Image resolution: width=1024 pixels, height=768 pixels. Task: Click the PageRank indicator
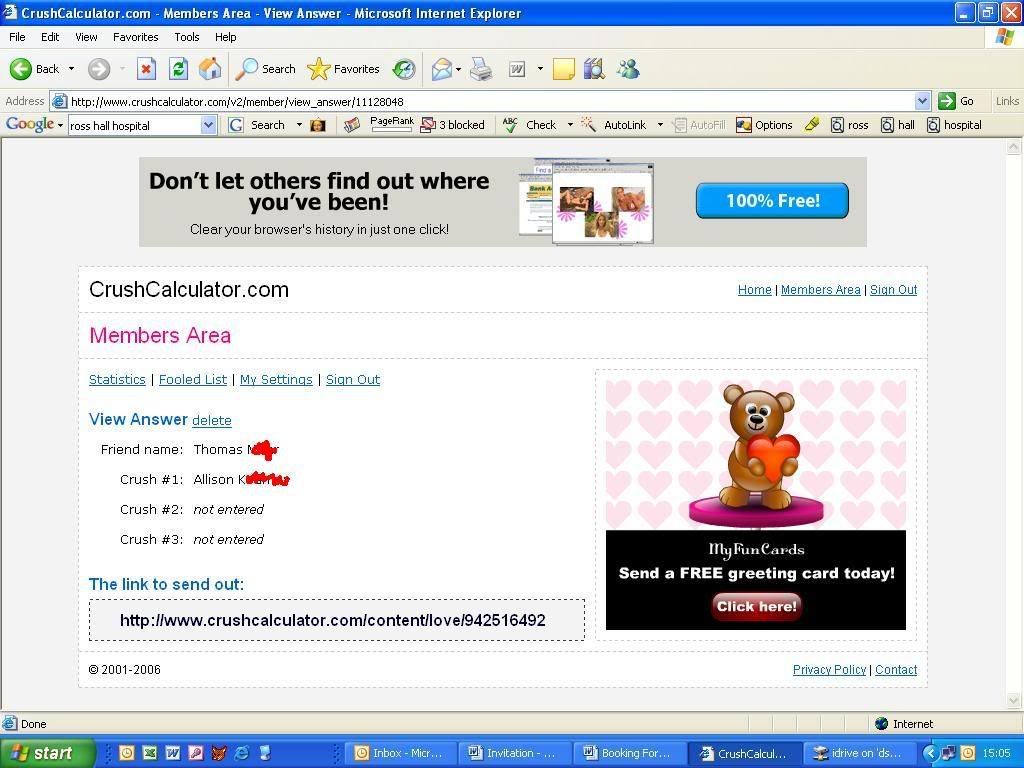(392, 124)
